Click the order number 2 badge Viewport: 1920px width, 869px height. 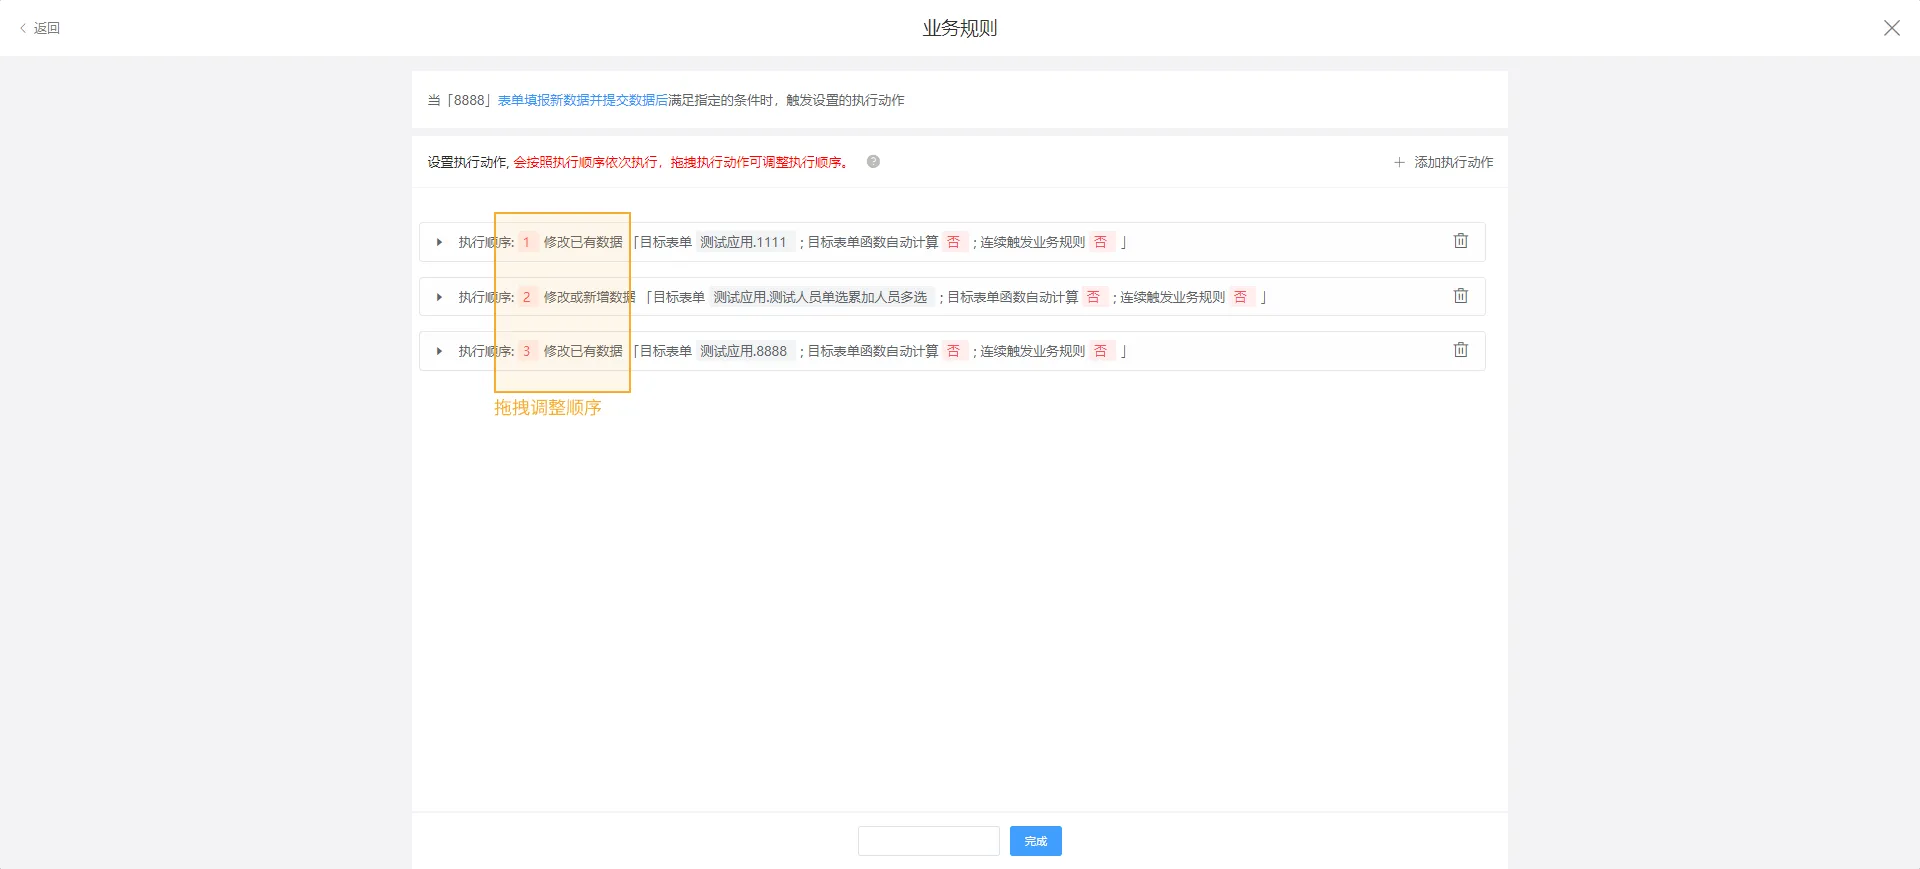click(526, 297)
